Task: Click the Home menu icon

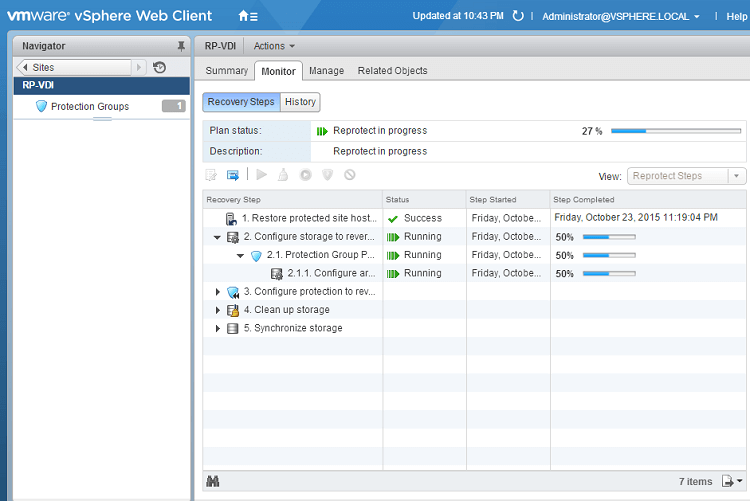Action: pos(247,16)
